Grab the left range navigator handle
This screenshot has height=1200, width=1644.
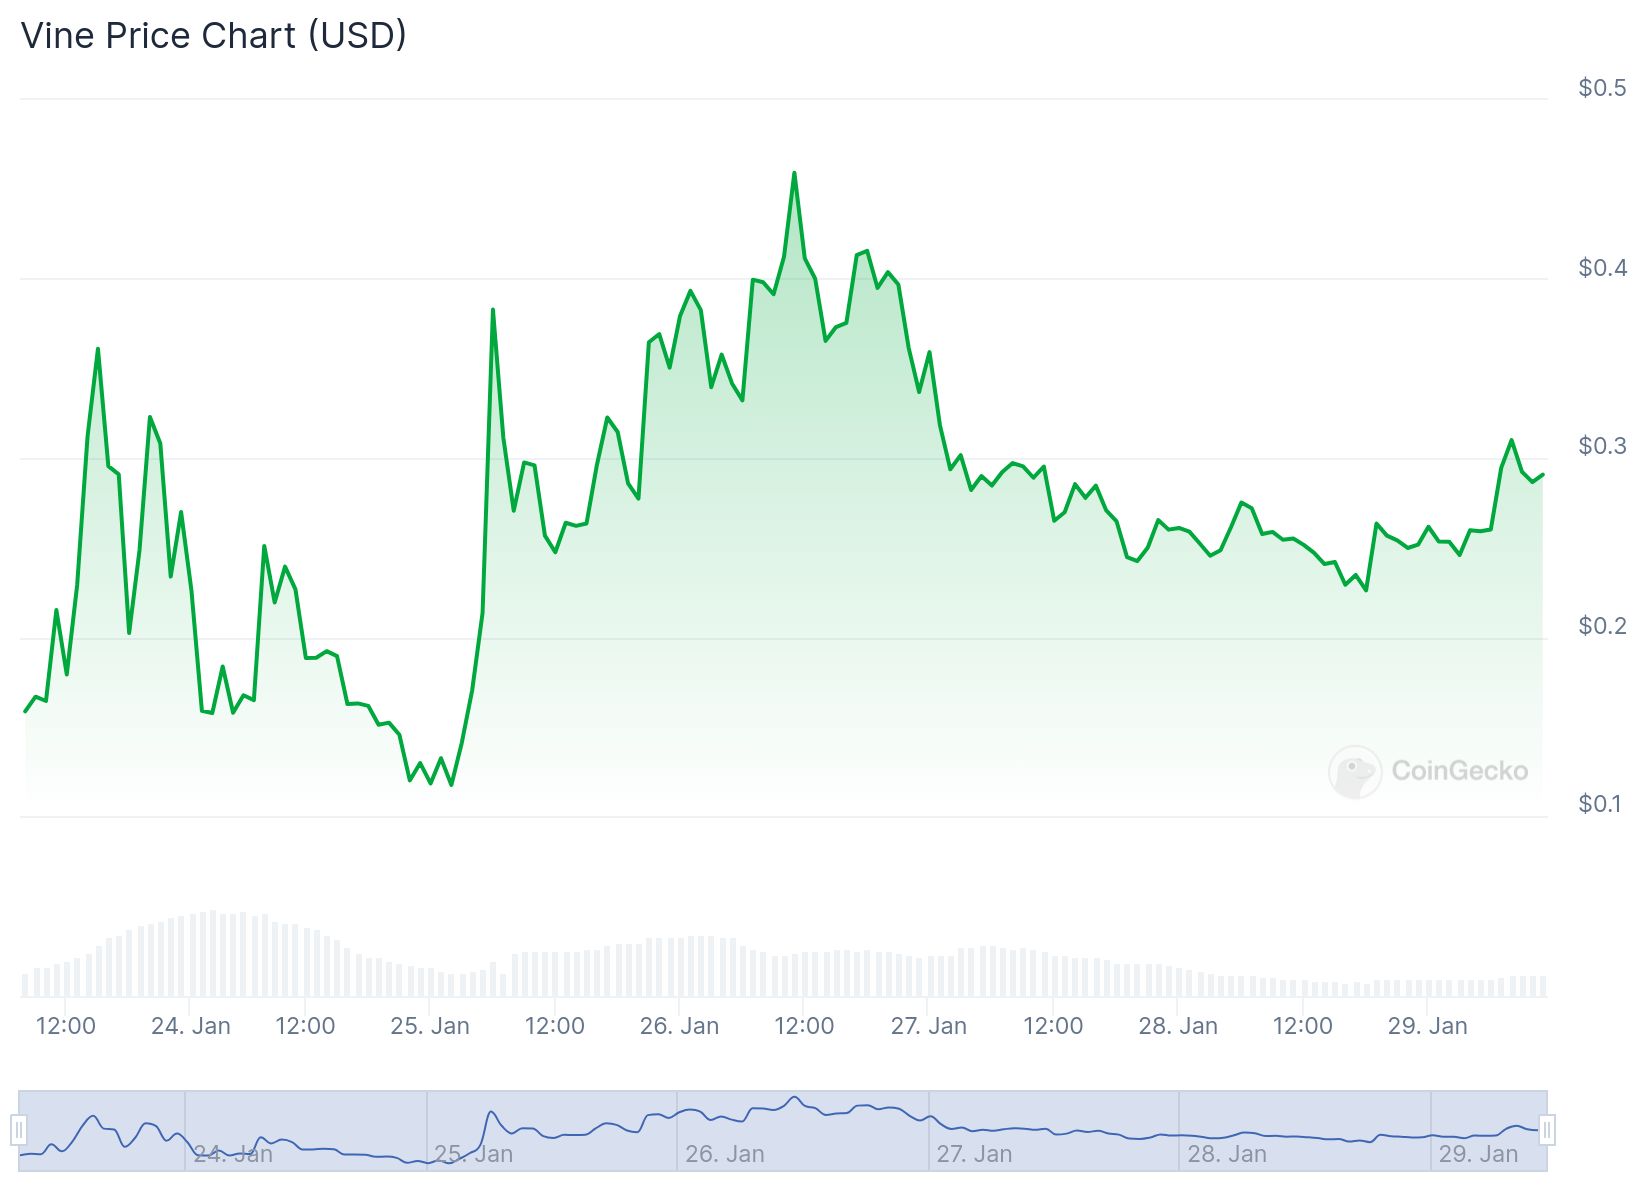(19, 1130)
